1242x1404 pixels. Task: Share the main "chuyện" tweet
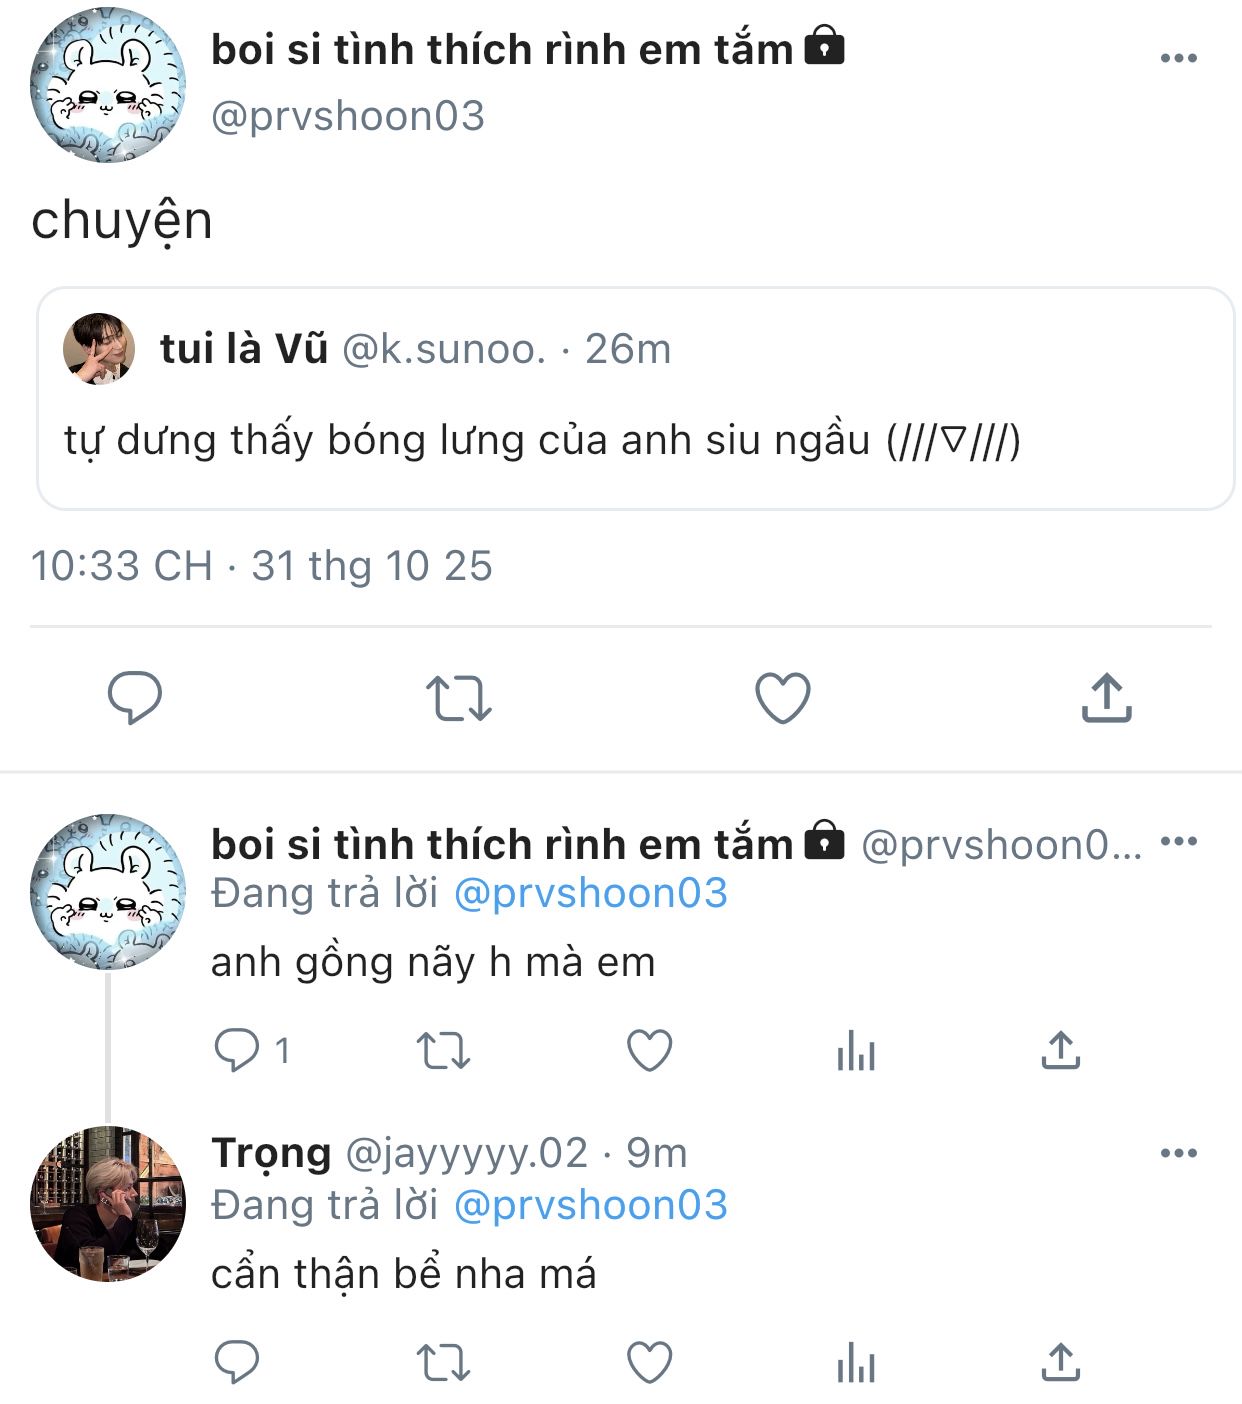click(1106, 698)
